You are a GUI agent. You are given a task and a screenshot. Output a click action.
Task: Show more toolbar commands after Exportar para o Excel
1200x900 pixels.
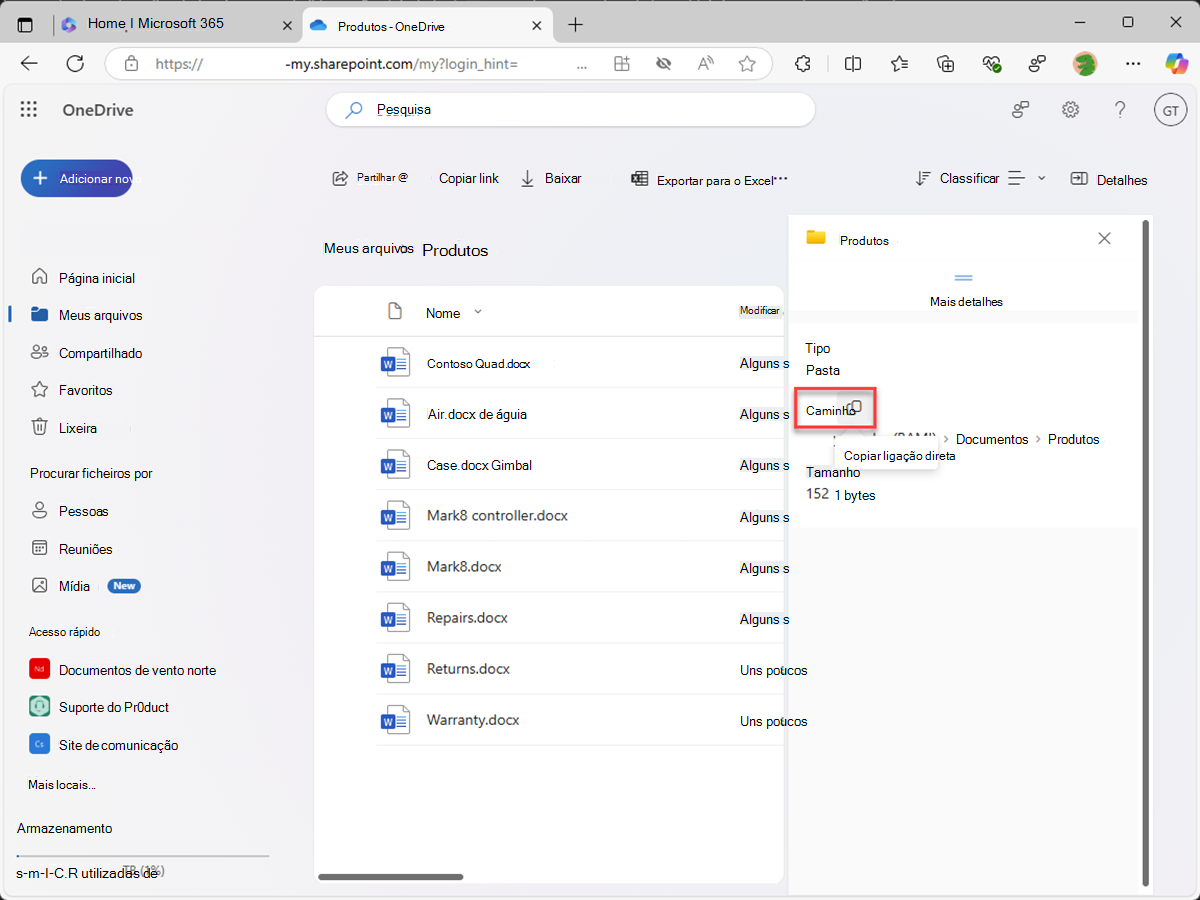782,178
